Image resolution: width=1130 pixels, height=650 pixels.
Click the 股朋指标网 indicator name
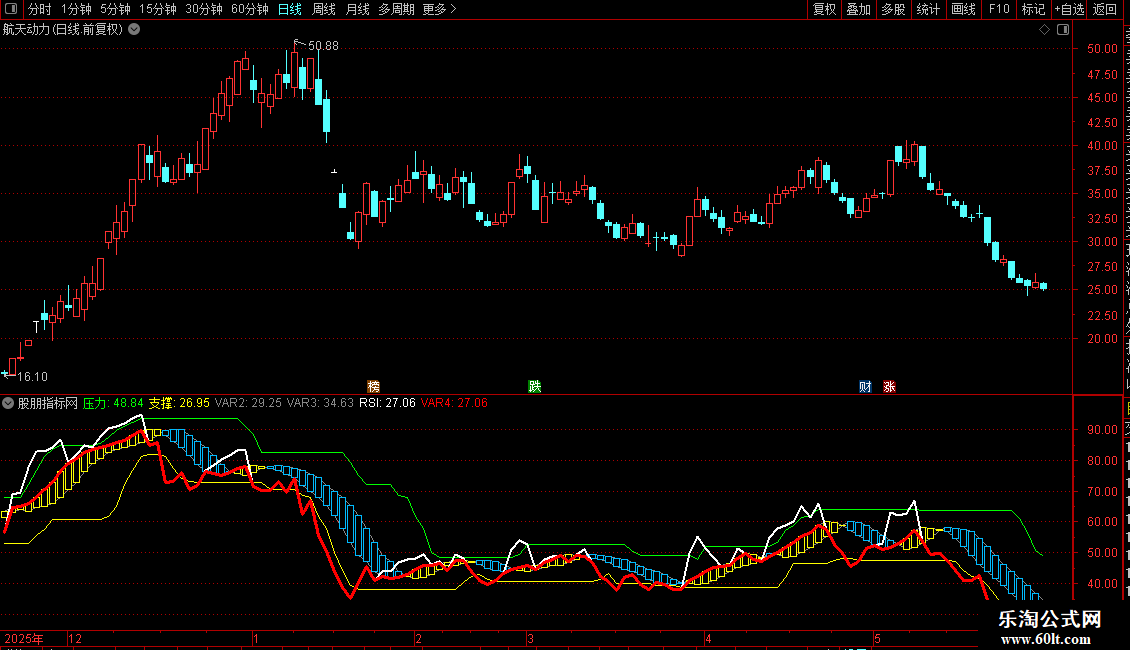pos(48,403)
